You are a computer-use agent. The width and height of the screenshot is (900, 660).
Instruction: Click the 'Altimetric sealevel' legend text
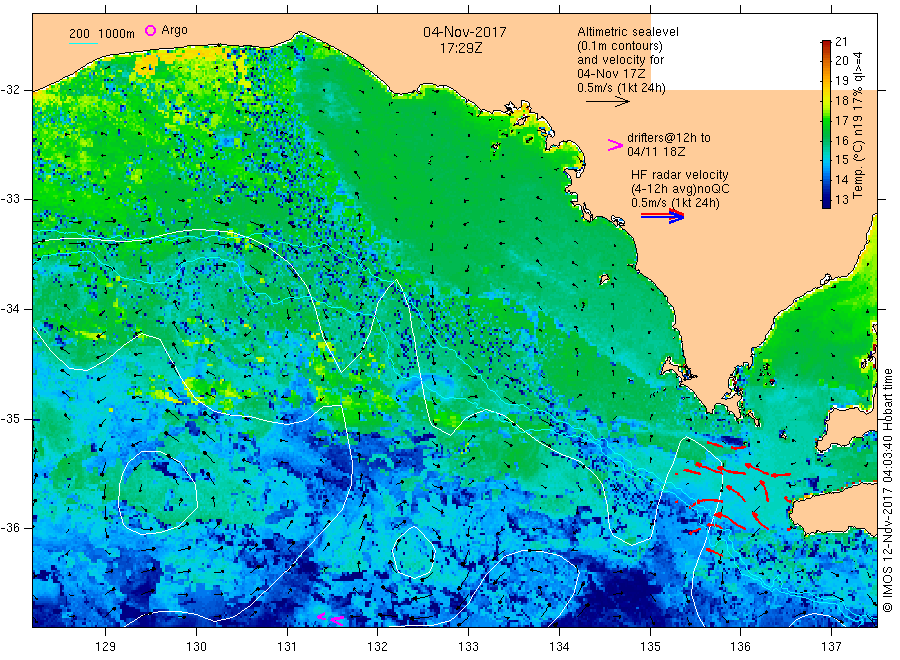(x=628, y=32)
